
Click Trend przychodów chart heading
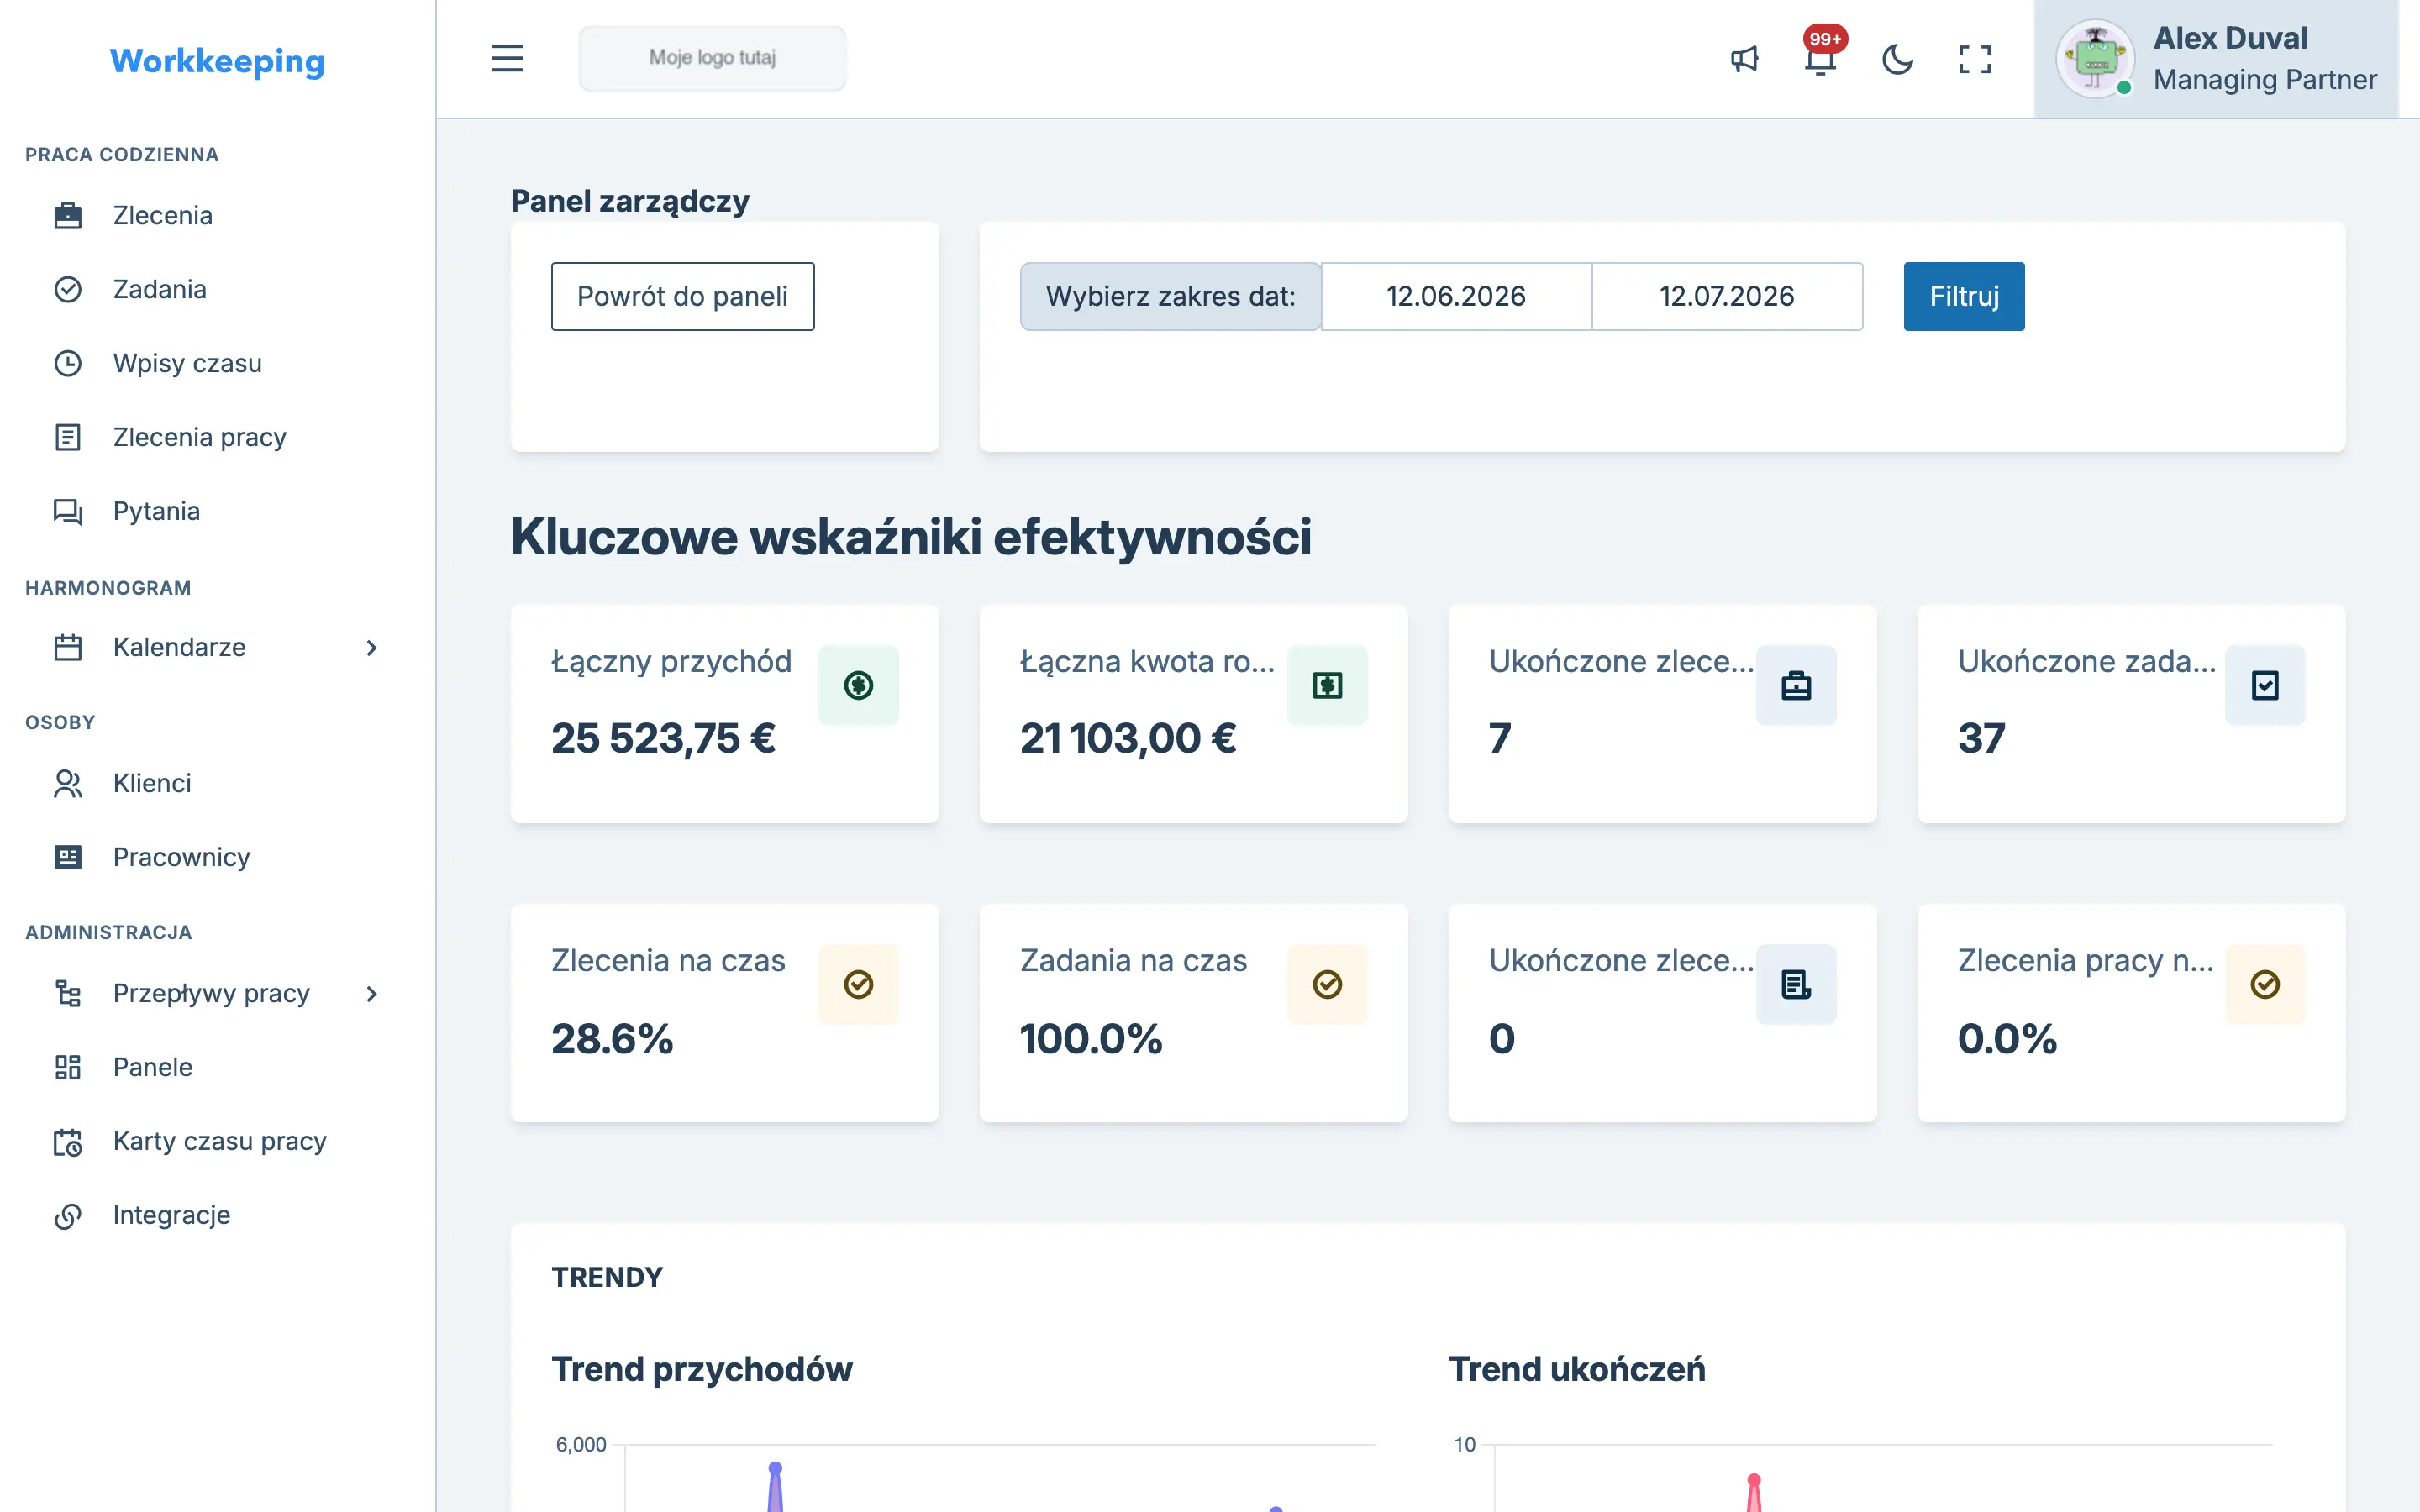[x=702, y=1369]
